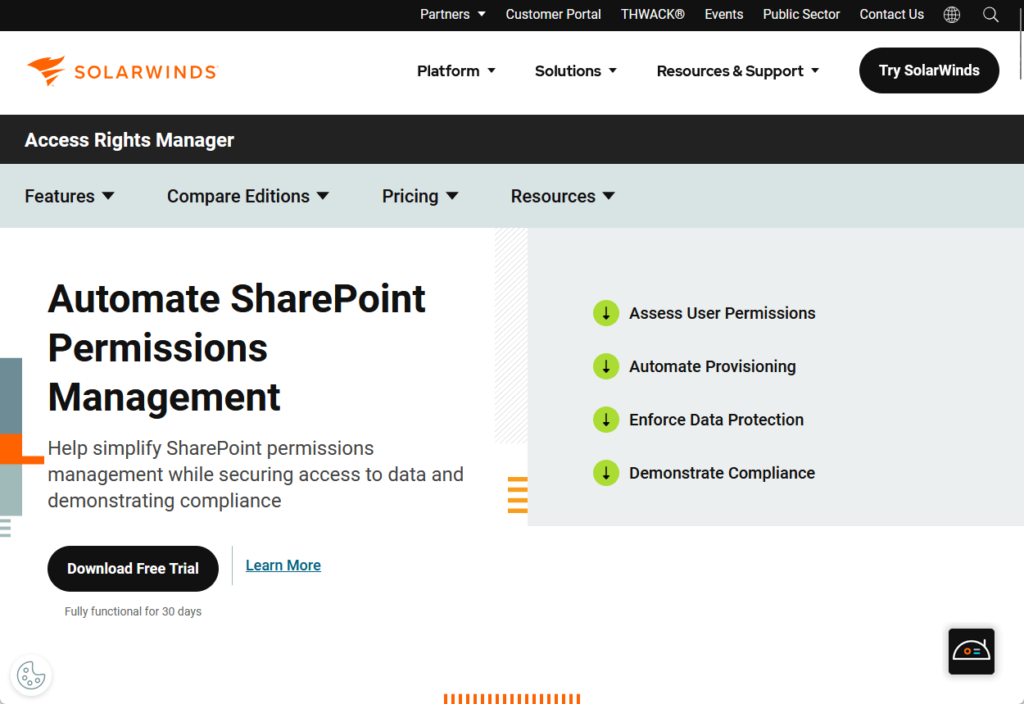Go to the Events page
Screen dimensions: 1024x704
tap(724, 14)
